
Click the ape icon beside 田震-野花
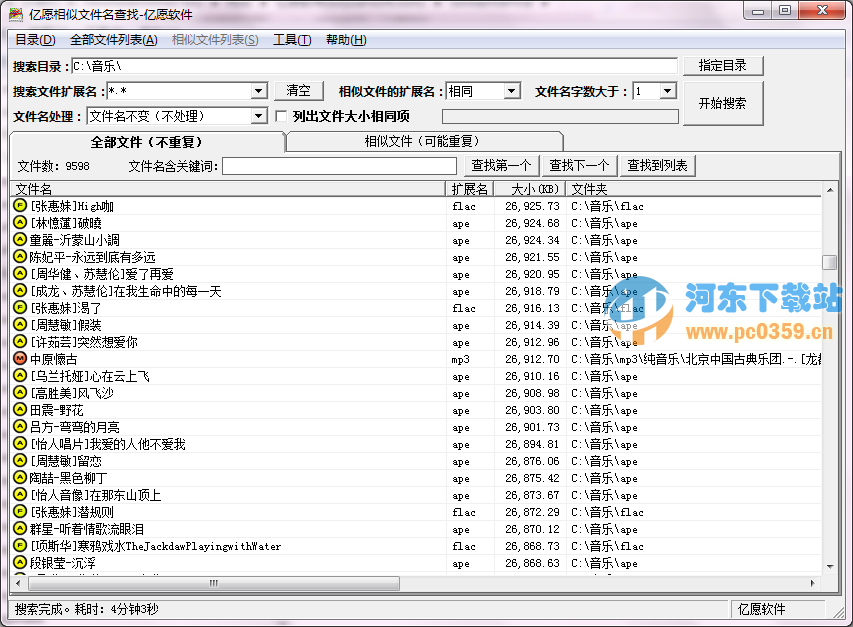tap(18, 410)
